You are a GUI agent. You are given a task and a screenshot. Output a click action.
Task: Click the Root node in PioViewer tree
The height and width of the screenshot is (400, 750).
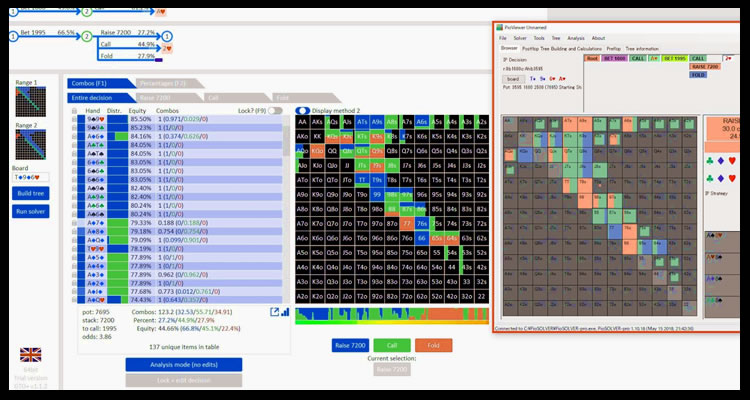point(592,58)
